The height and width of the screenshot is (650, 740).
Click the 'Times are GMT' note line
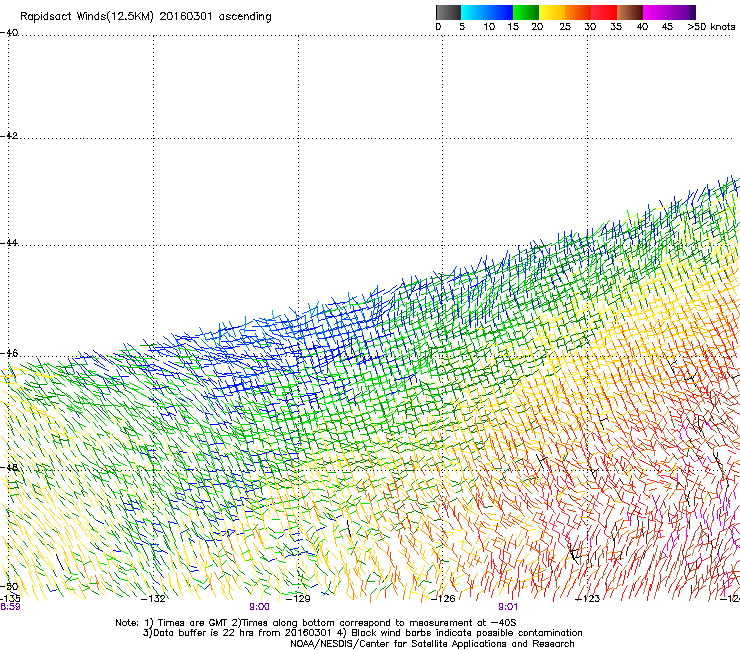tap(315, 623)
